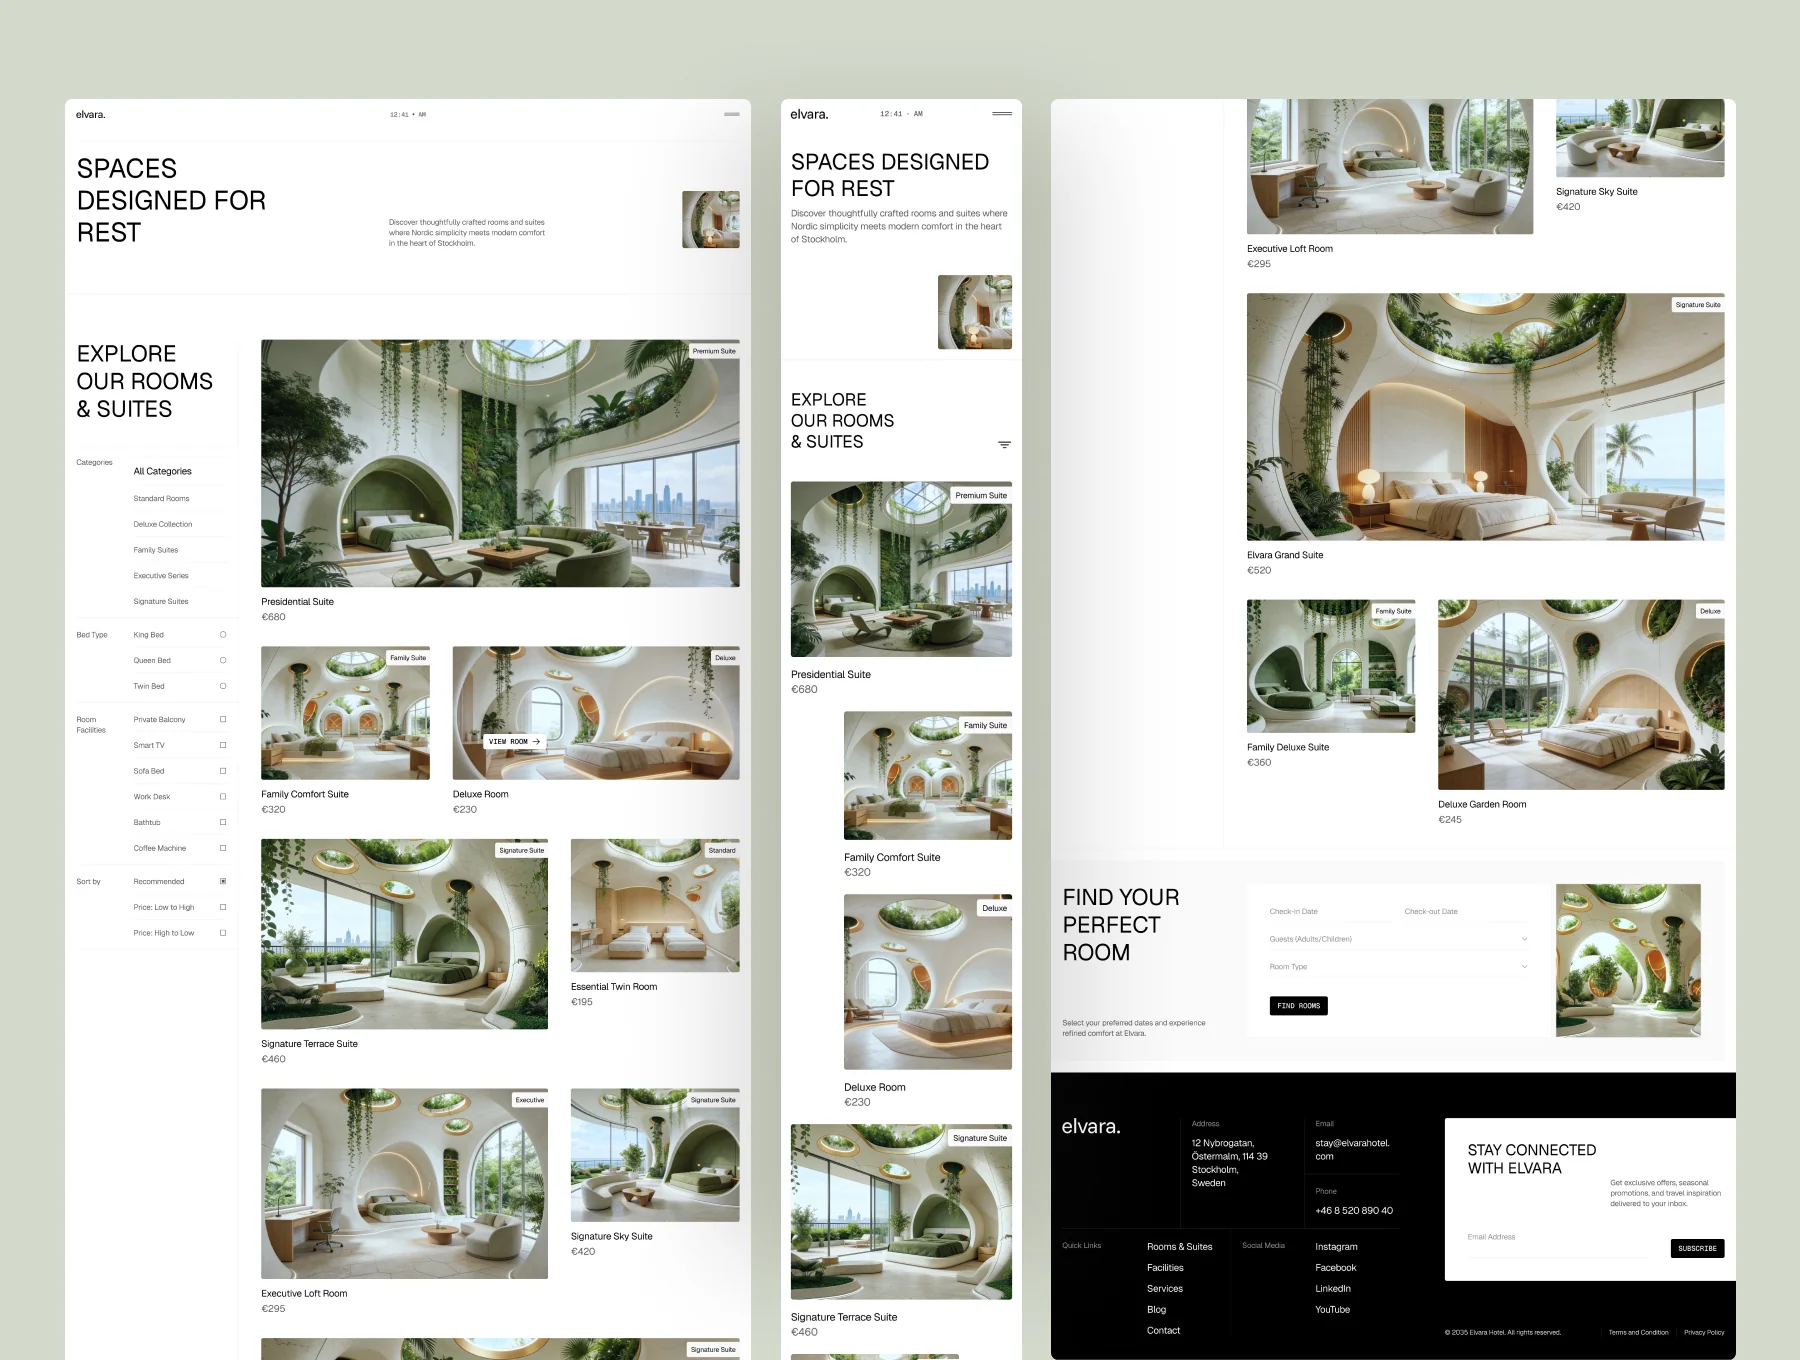
Task: Click elvara logo in desktop header
Action: pyautogui.click(x=91, y=114)
